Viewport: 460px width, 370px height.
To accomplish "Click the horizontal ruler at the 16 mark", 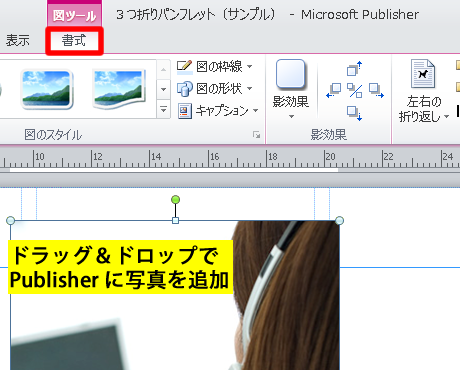I will (214, 156).
